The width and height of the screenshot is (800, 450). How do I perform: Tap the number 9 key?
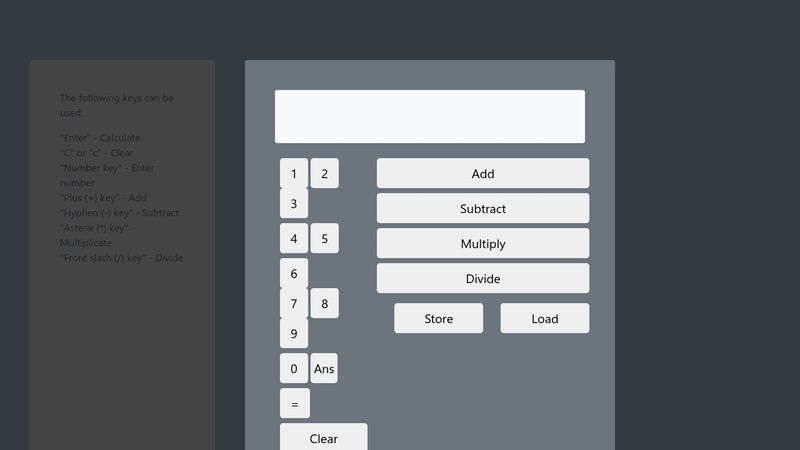[293, 334]
